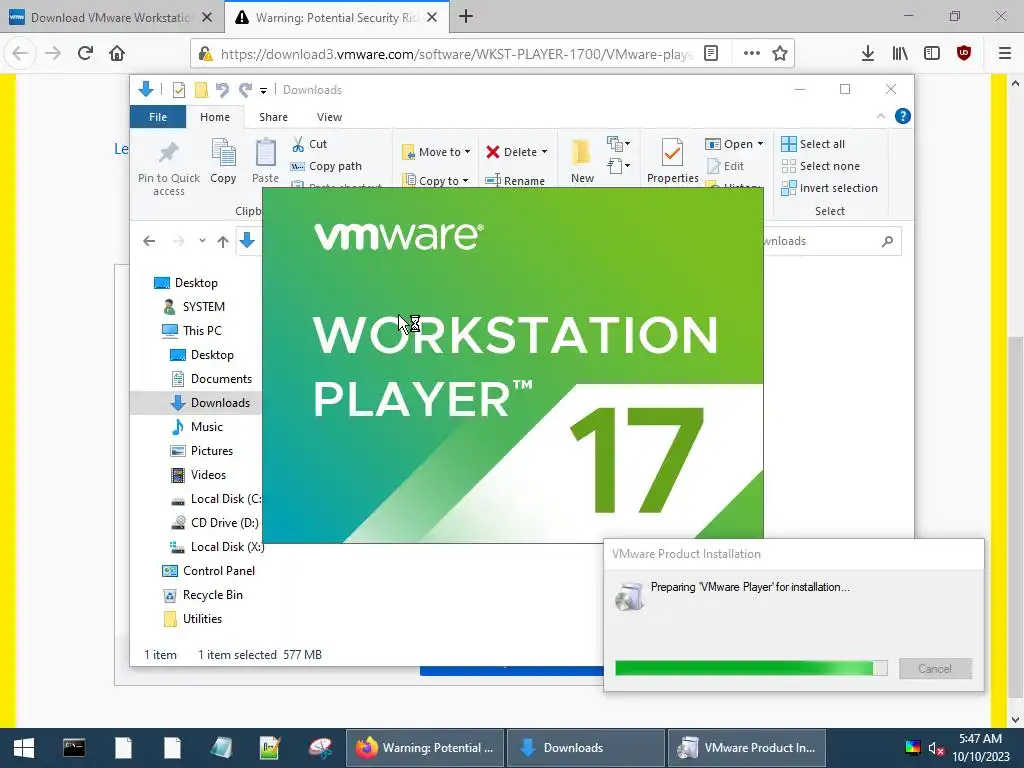Open Delete dropdown in ribbon

pos(517,152)
